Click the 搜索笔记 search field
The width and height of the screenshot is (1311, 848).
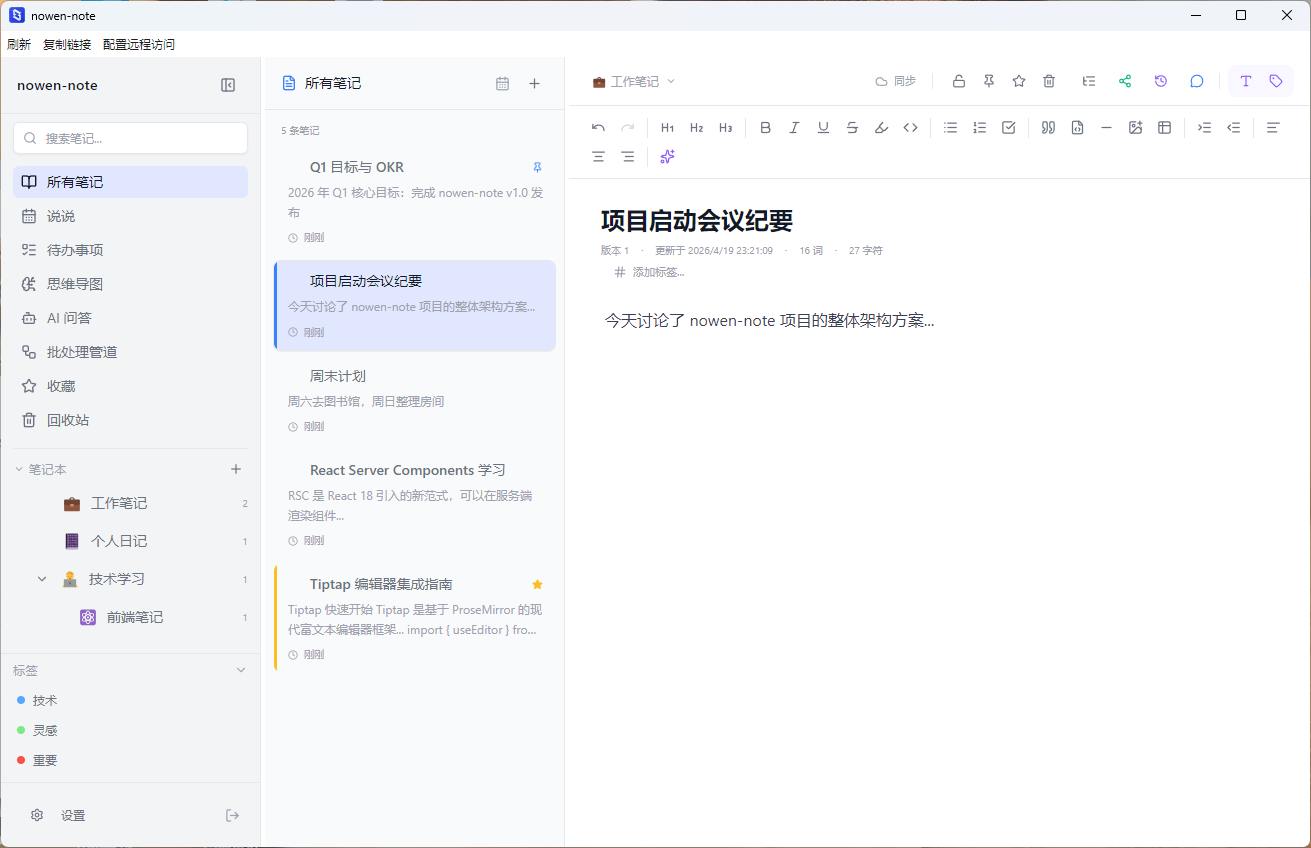(x=130, y=138)
